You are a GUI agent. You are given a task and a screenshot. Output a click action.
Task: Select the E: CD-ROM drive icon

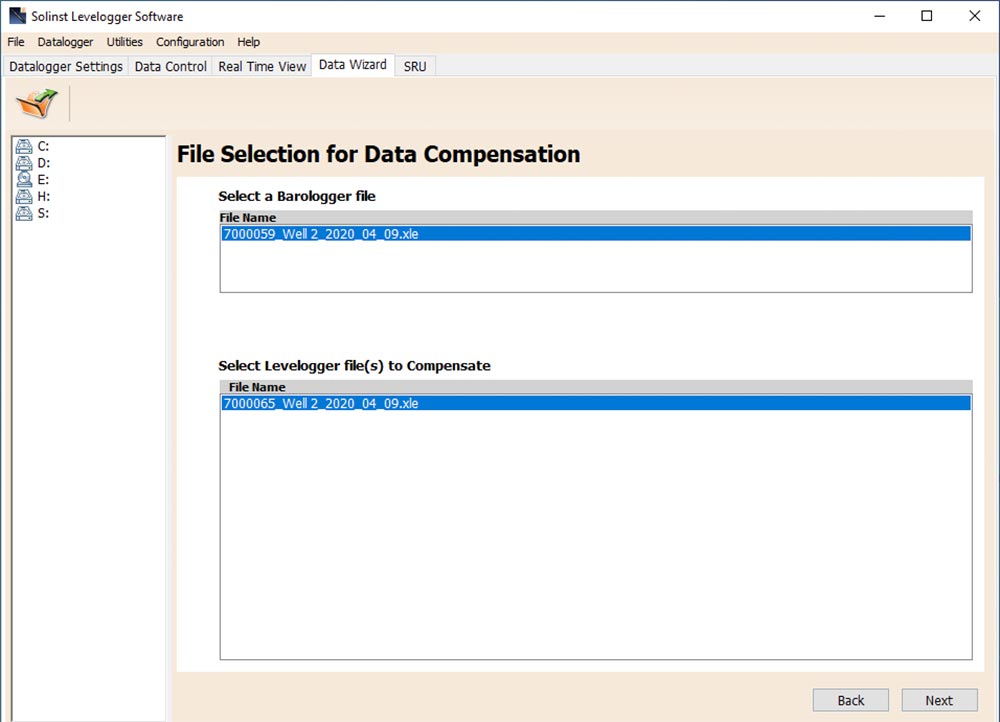point(41,179)
